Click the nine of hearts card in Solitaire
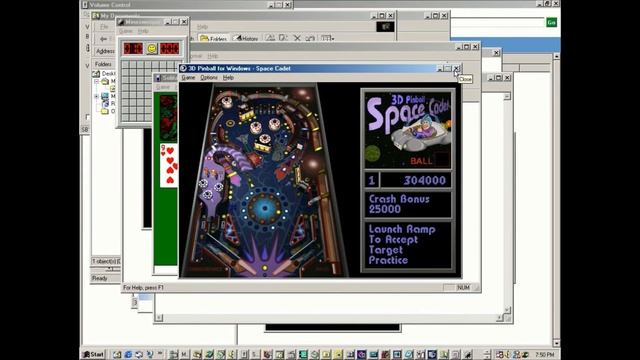 (x=169, y=165)
